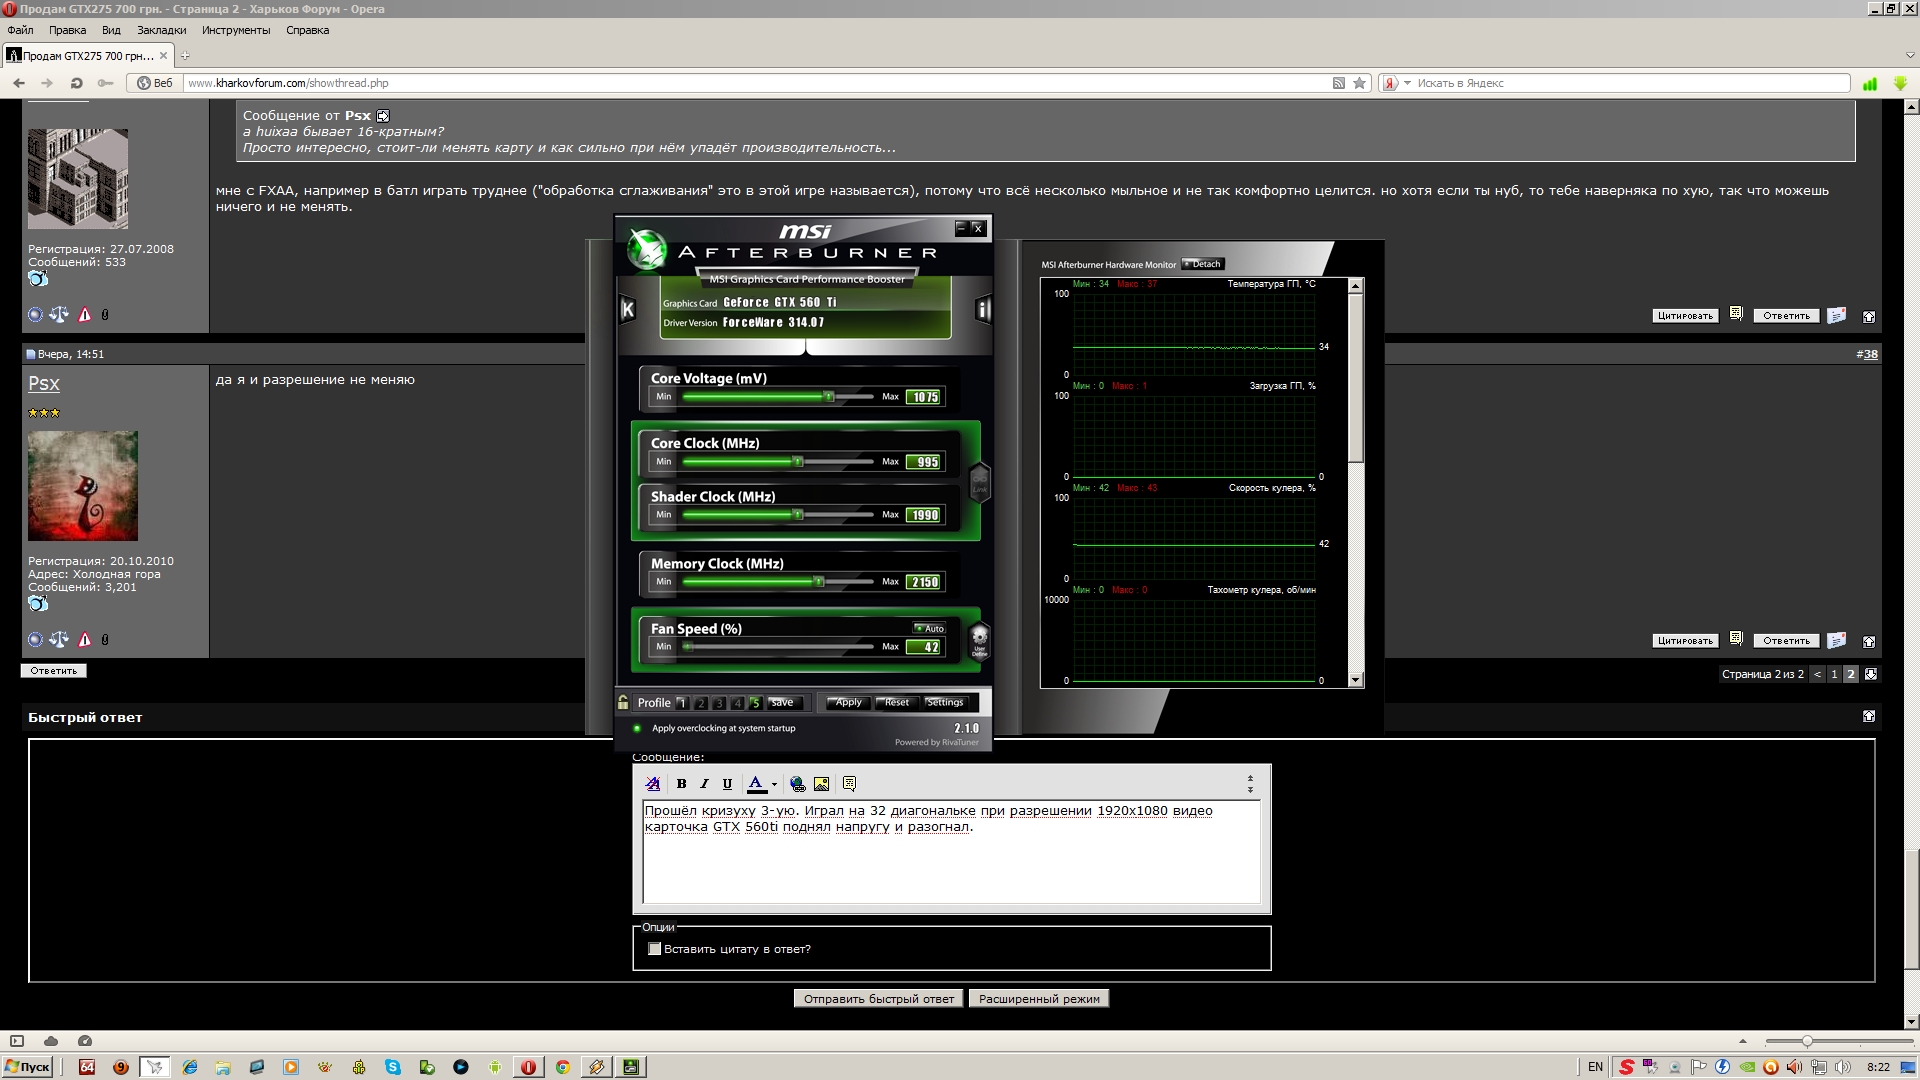This screenshot has width=1920, height=1080.
Task: Click the User Define fan gear icon
Action: tap(980, 638)
